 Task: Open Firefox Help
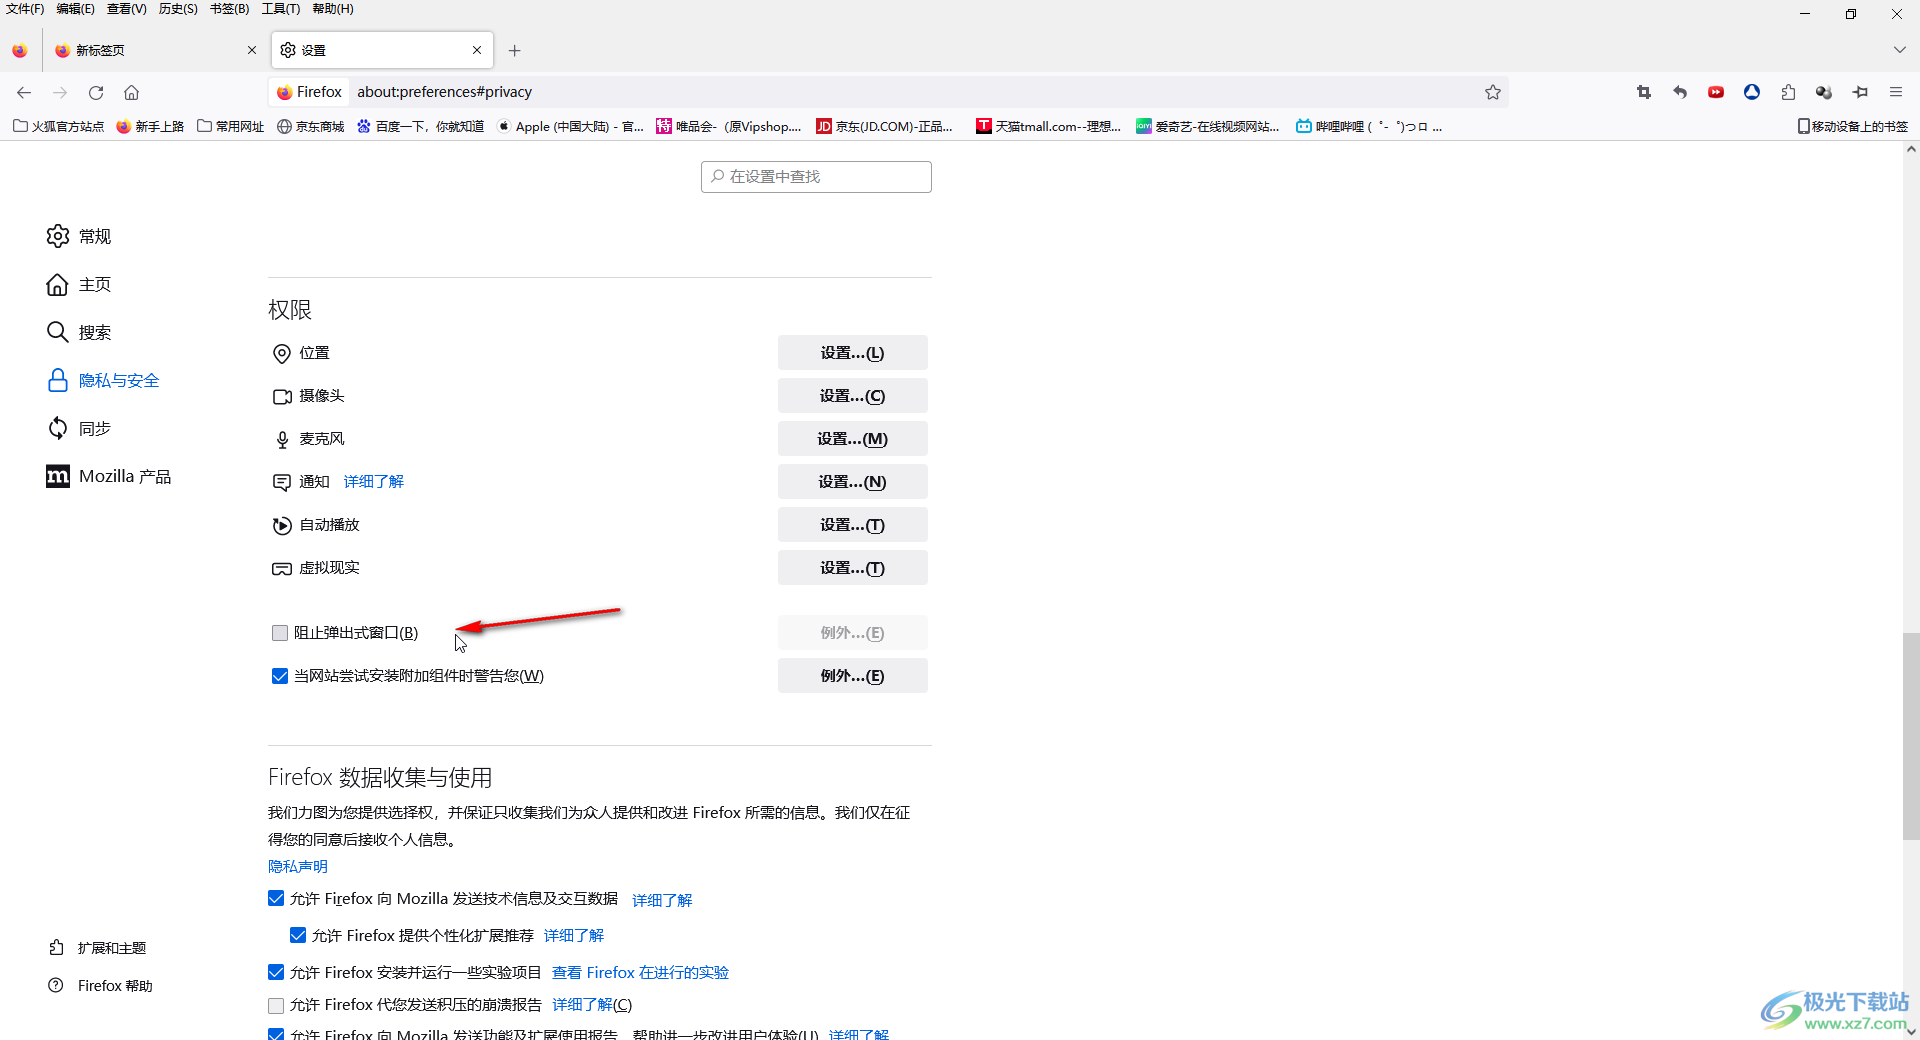(x=100, y=985)
